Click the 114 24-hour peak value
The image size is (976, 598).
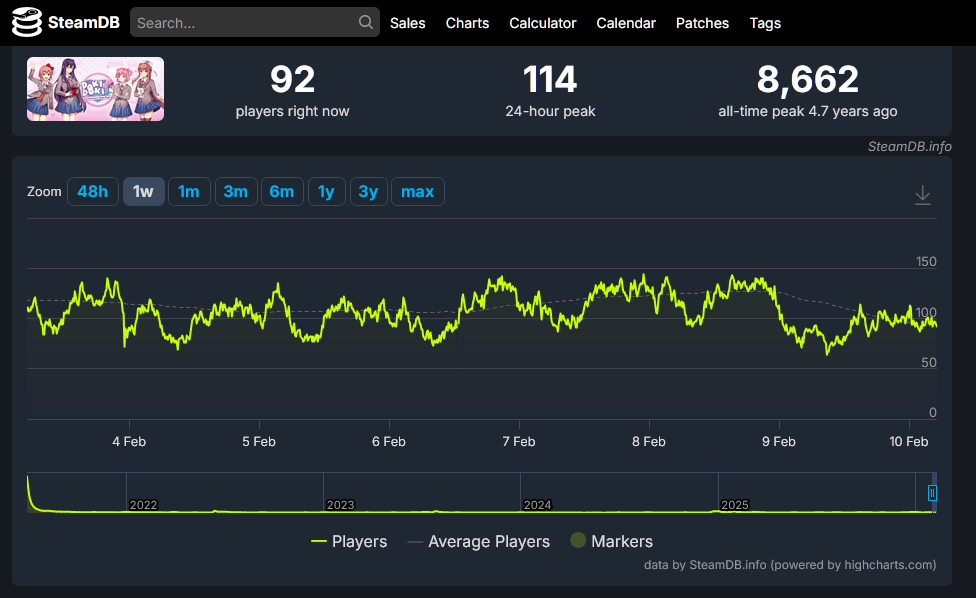point(550,80)
